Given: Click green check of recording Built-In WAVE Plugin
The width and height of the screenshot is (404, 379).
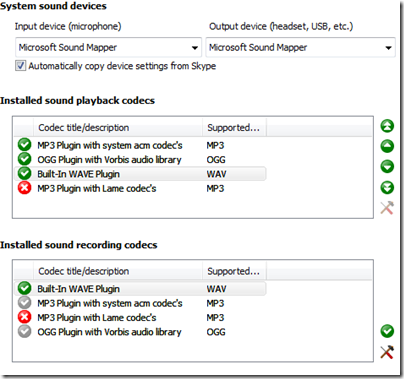Looking at the screenshot, I should (24, 288).
